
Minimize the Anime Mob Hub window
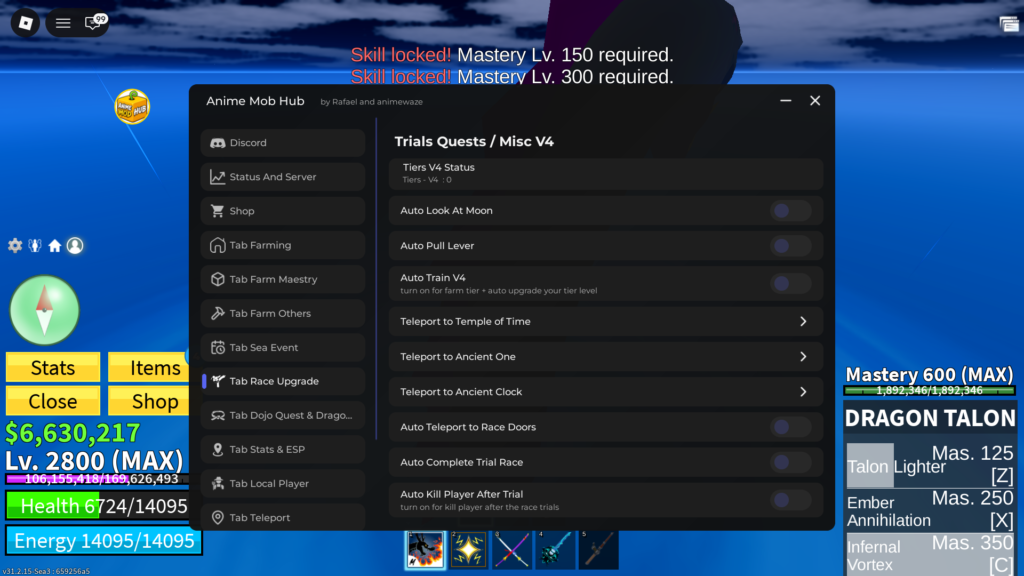(786, 101)
